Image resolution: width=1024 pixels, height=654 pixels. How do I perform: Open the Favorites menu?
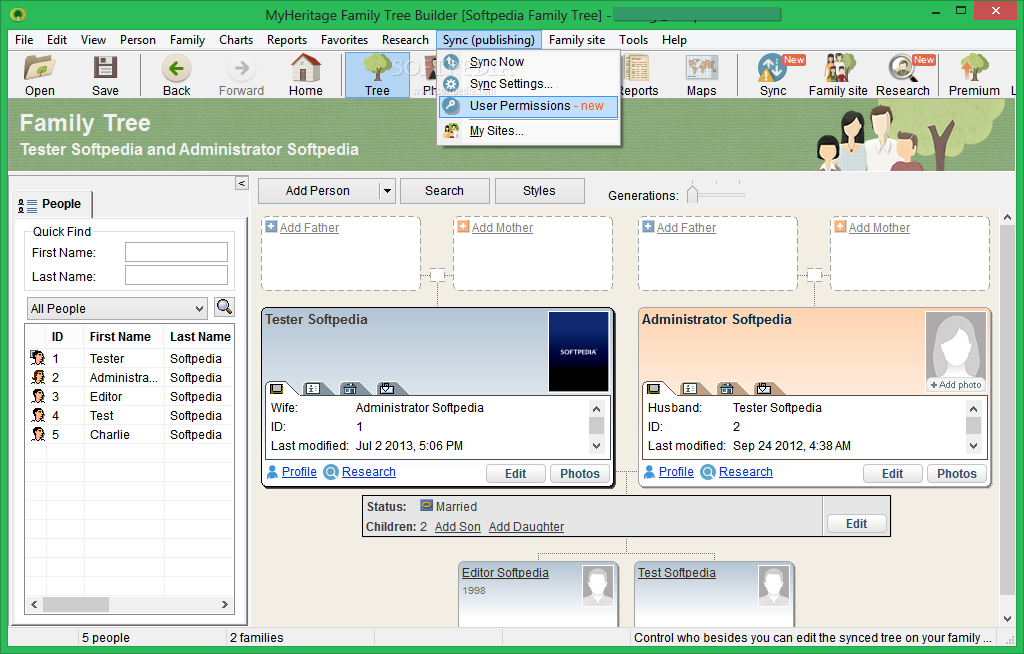[344, 40]
